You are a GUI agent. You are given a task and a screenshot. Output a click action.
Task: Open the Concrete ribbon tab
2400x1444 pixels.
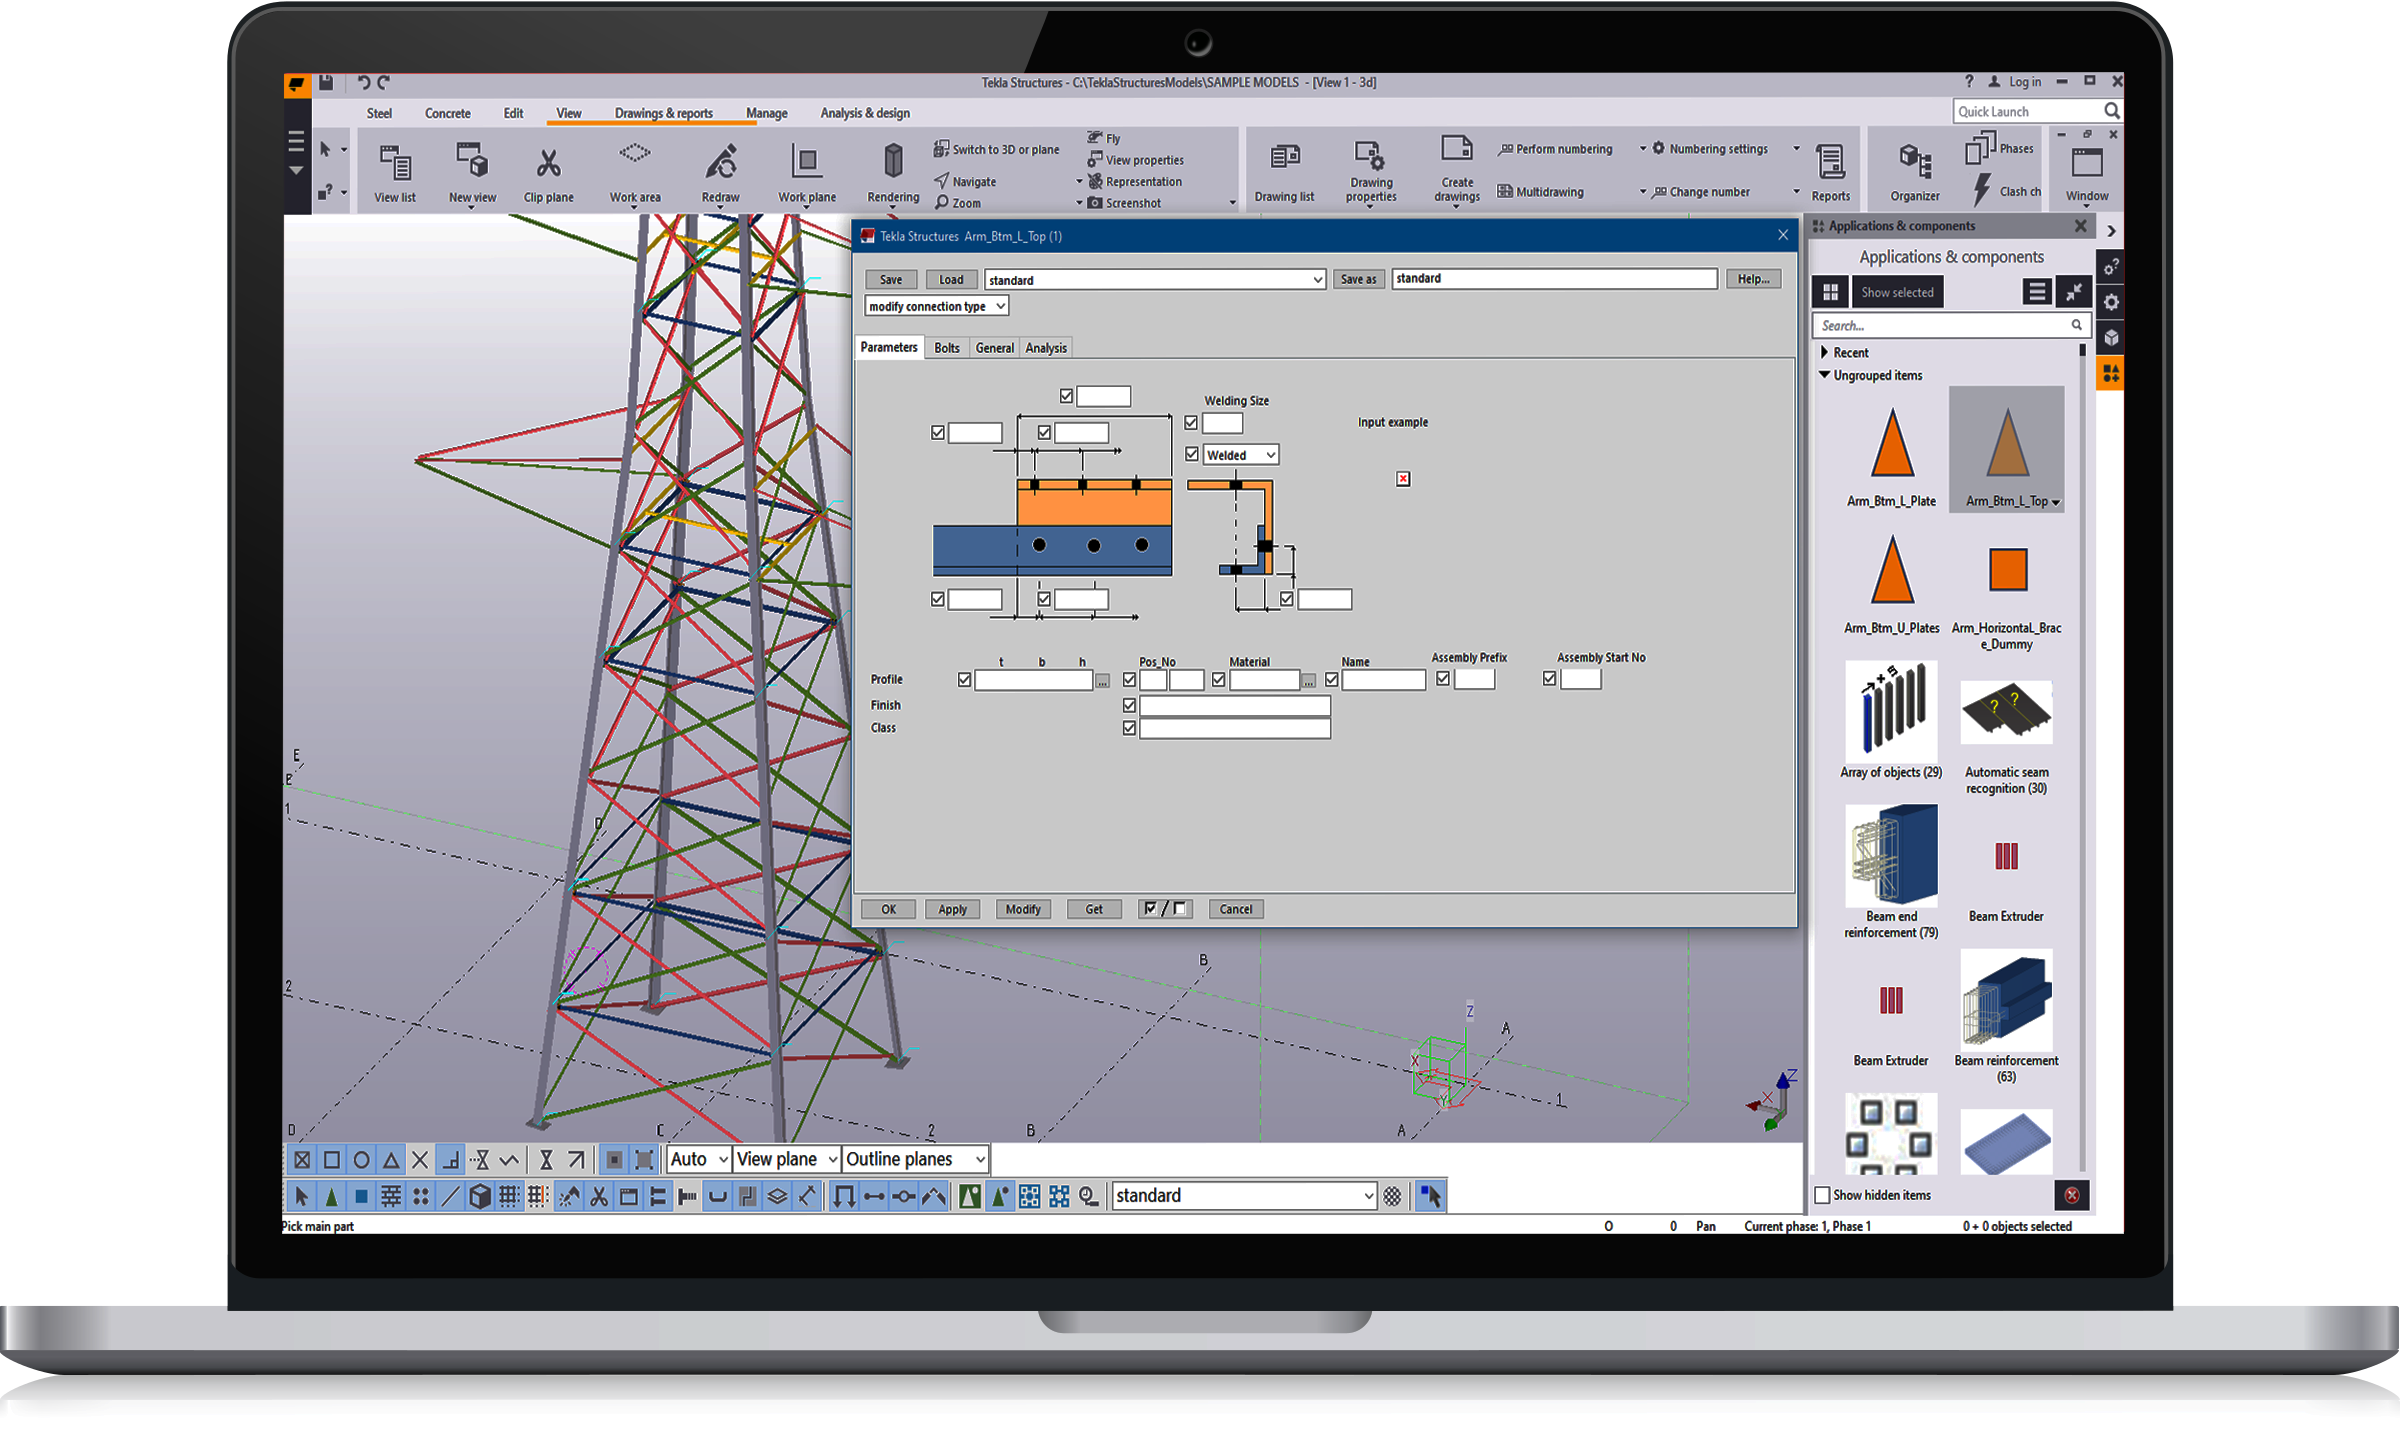(447, 113)
